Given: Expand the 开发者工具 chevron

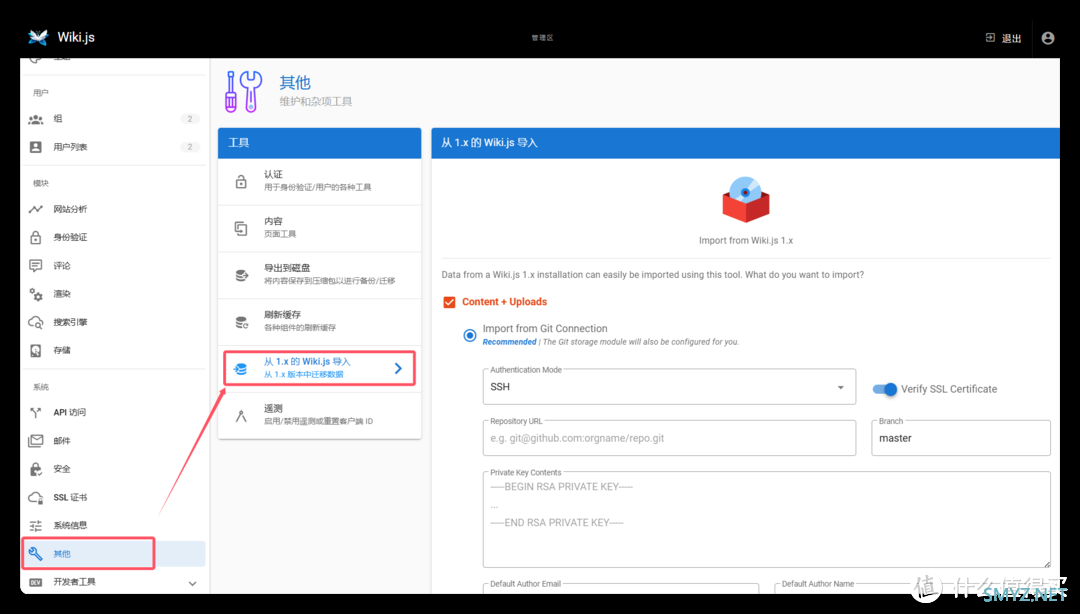Looking at the screenshot, I should [x=192, y=583].
